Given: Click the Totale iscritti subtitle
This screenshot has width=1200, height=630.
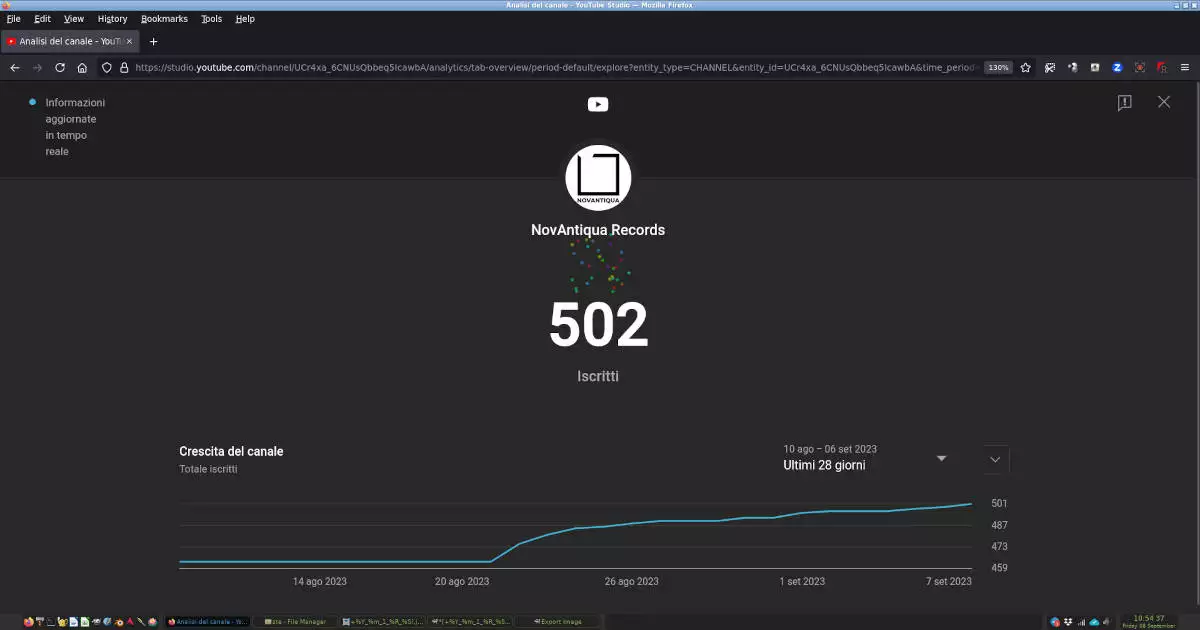Looking at the screenshot, I should (208, 469).
